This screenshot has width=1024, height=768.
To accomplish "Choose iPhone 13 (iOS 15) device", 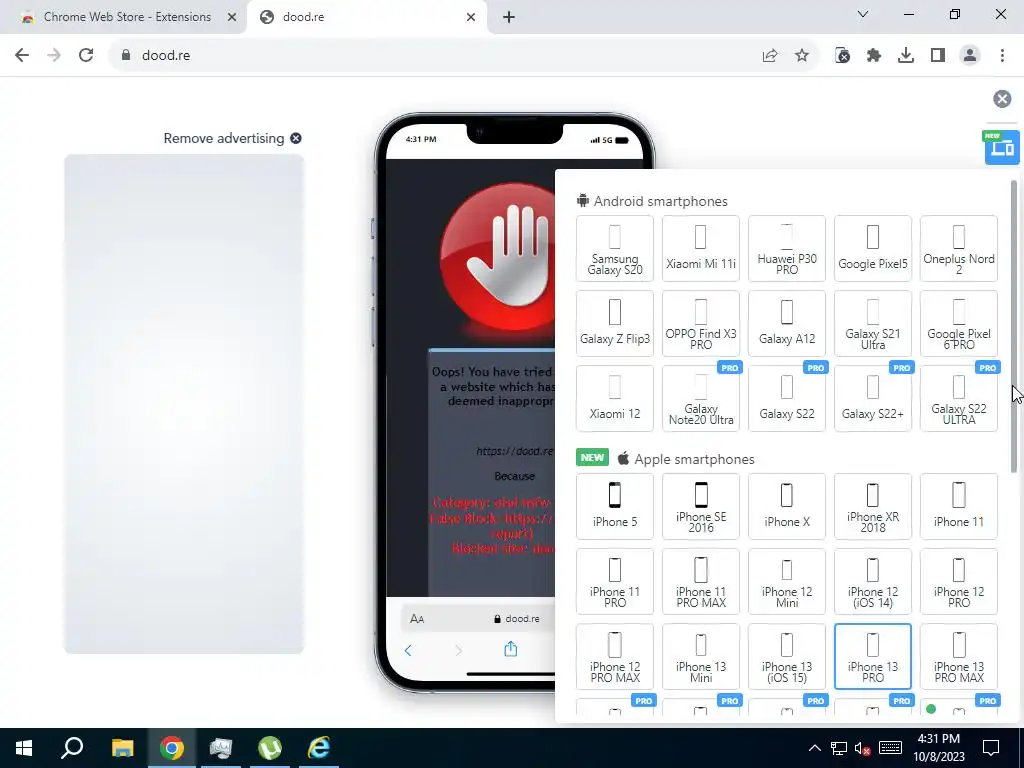I will [787, 656].
